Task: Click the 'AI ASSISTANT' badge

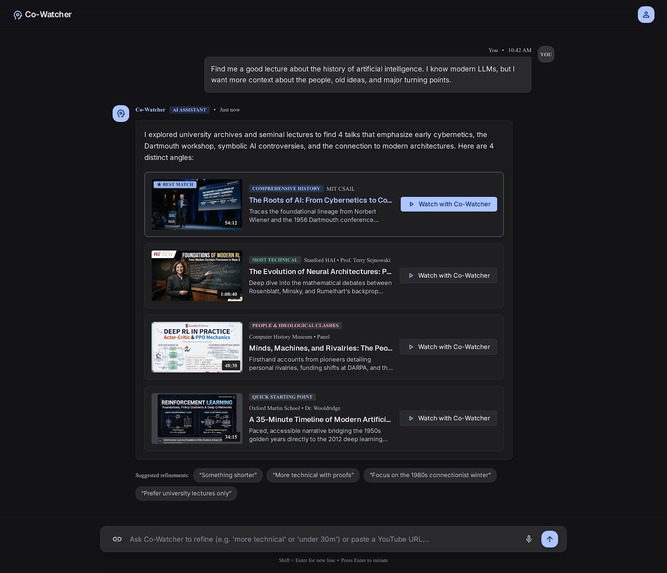Action: coord(189,110)
